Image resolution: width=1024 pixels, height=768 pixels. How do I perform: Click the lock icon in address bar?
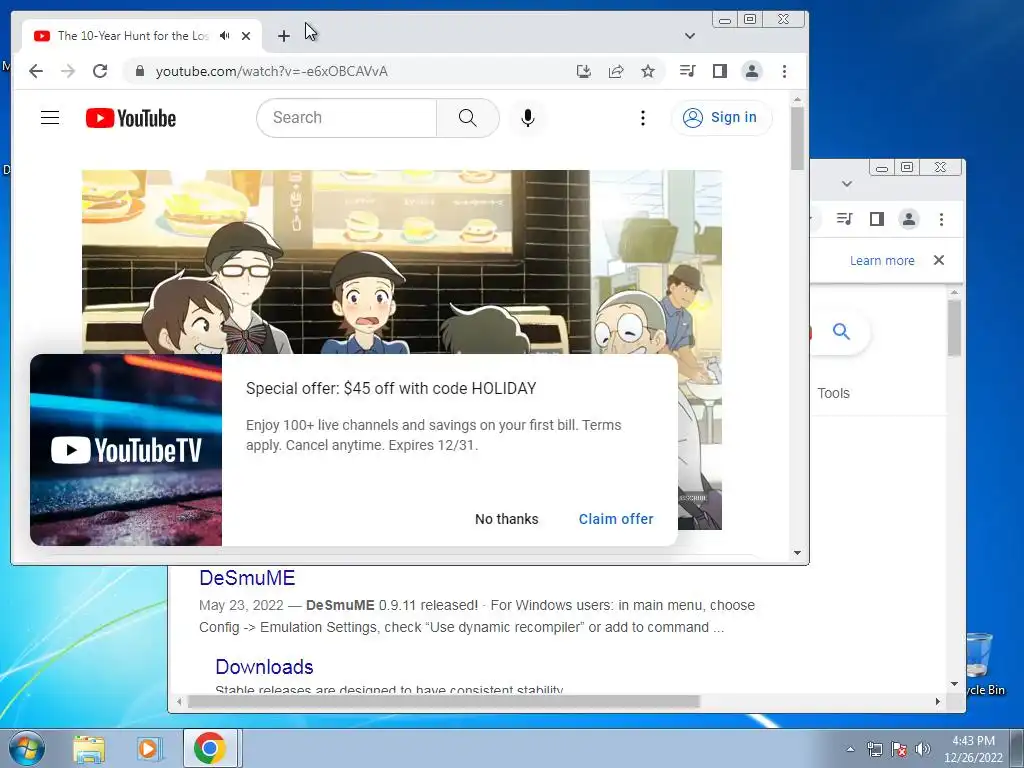pyautogui.click(x=139, y=71)
